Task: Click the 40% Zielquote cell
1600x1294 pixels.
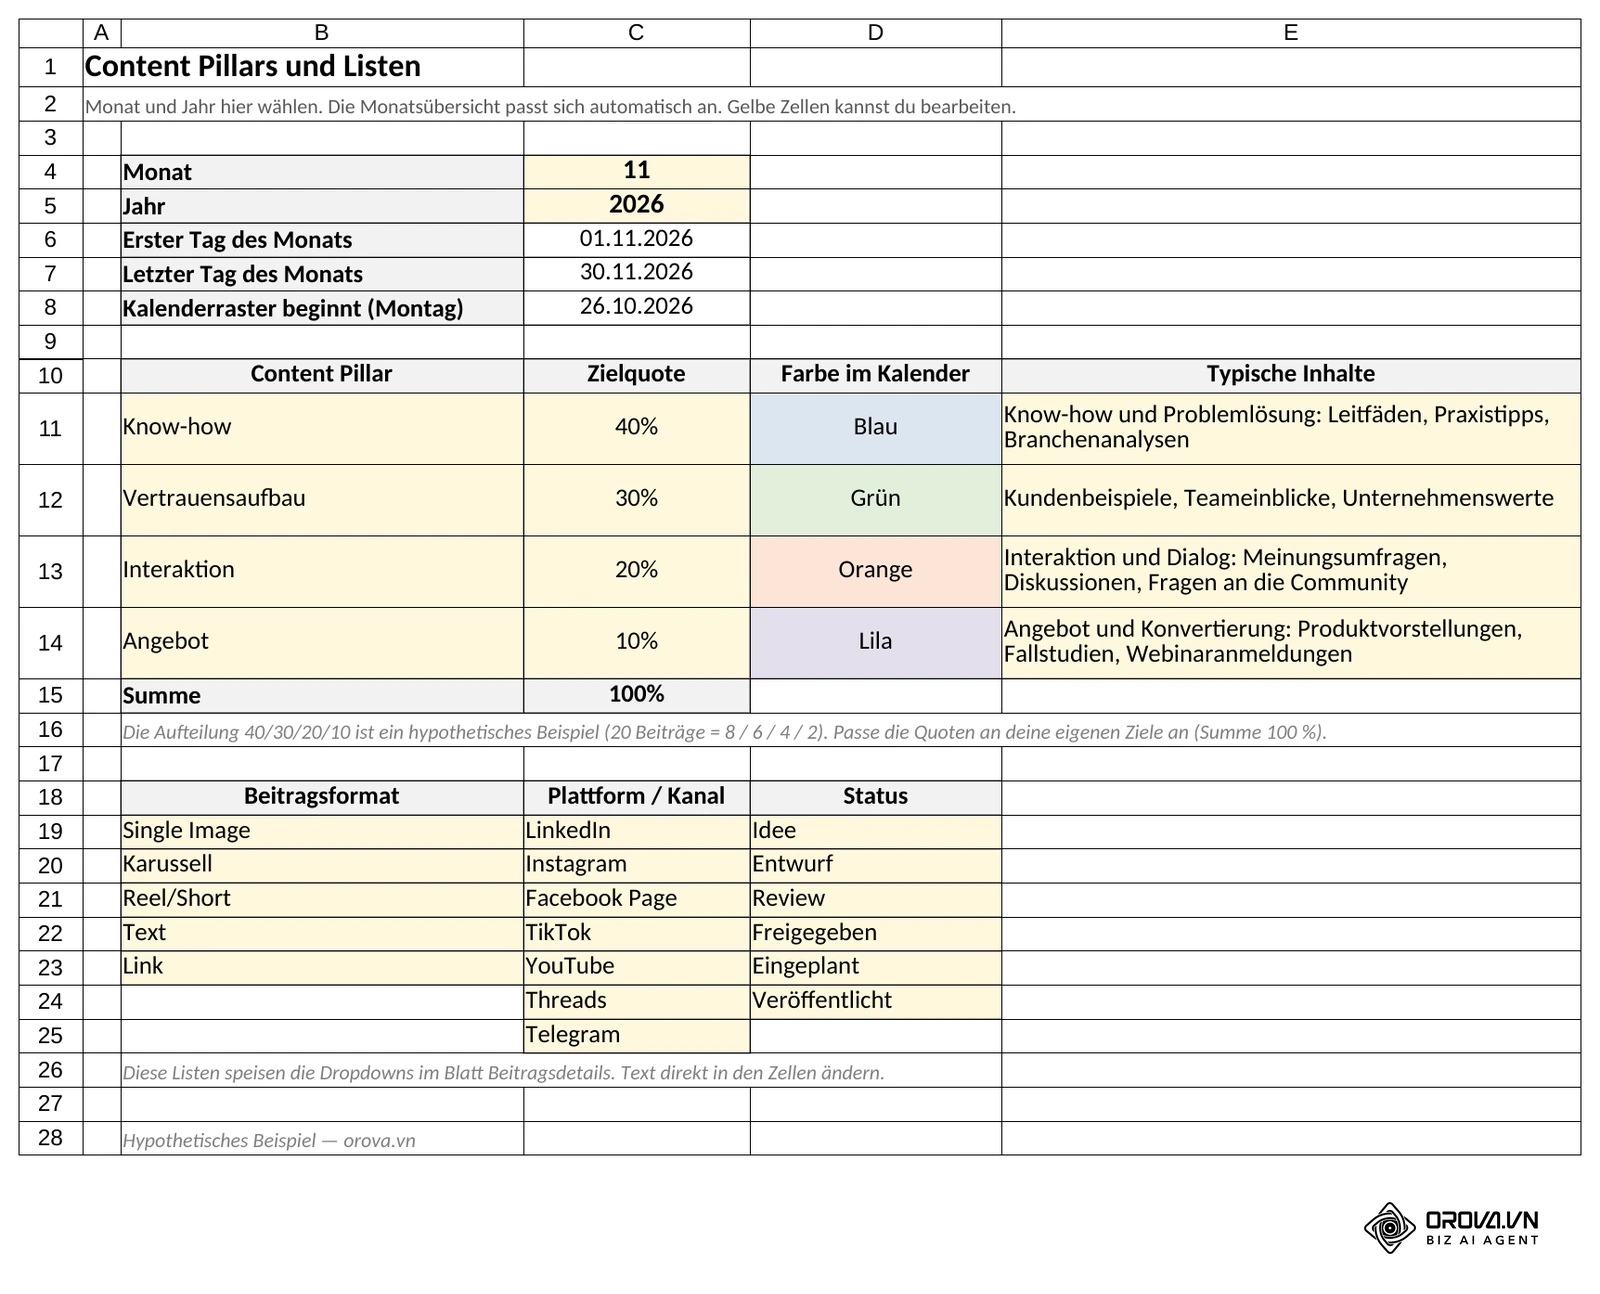Action: point(636,428)
